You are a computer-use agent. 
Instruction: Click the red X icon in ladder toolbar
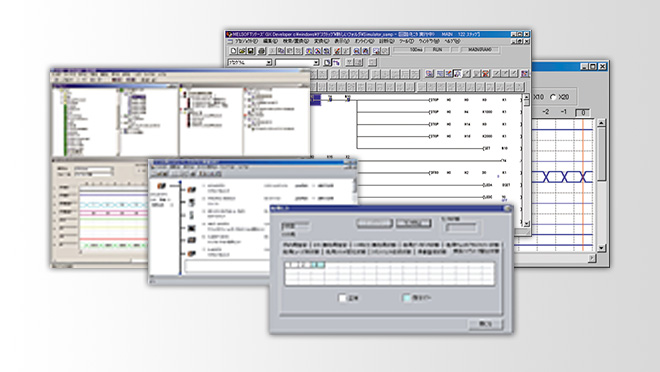486,74
